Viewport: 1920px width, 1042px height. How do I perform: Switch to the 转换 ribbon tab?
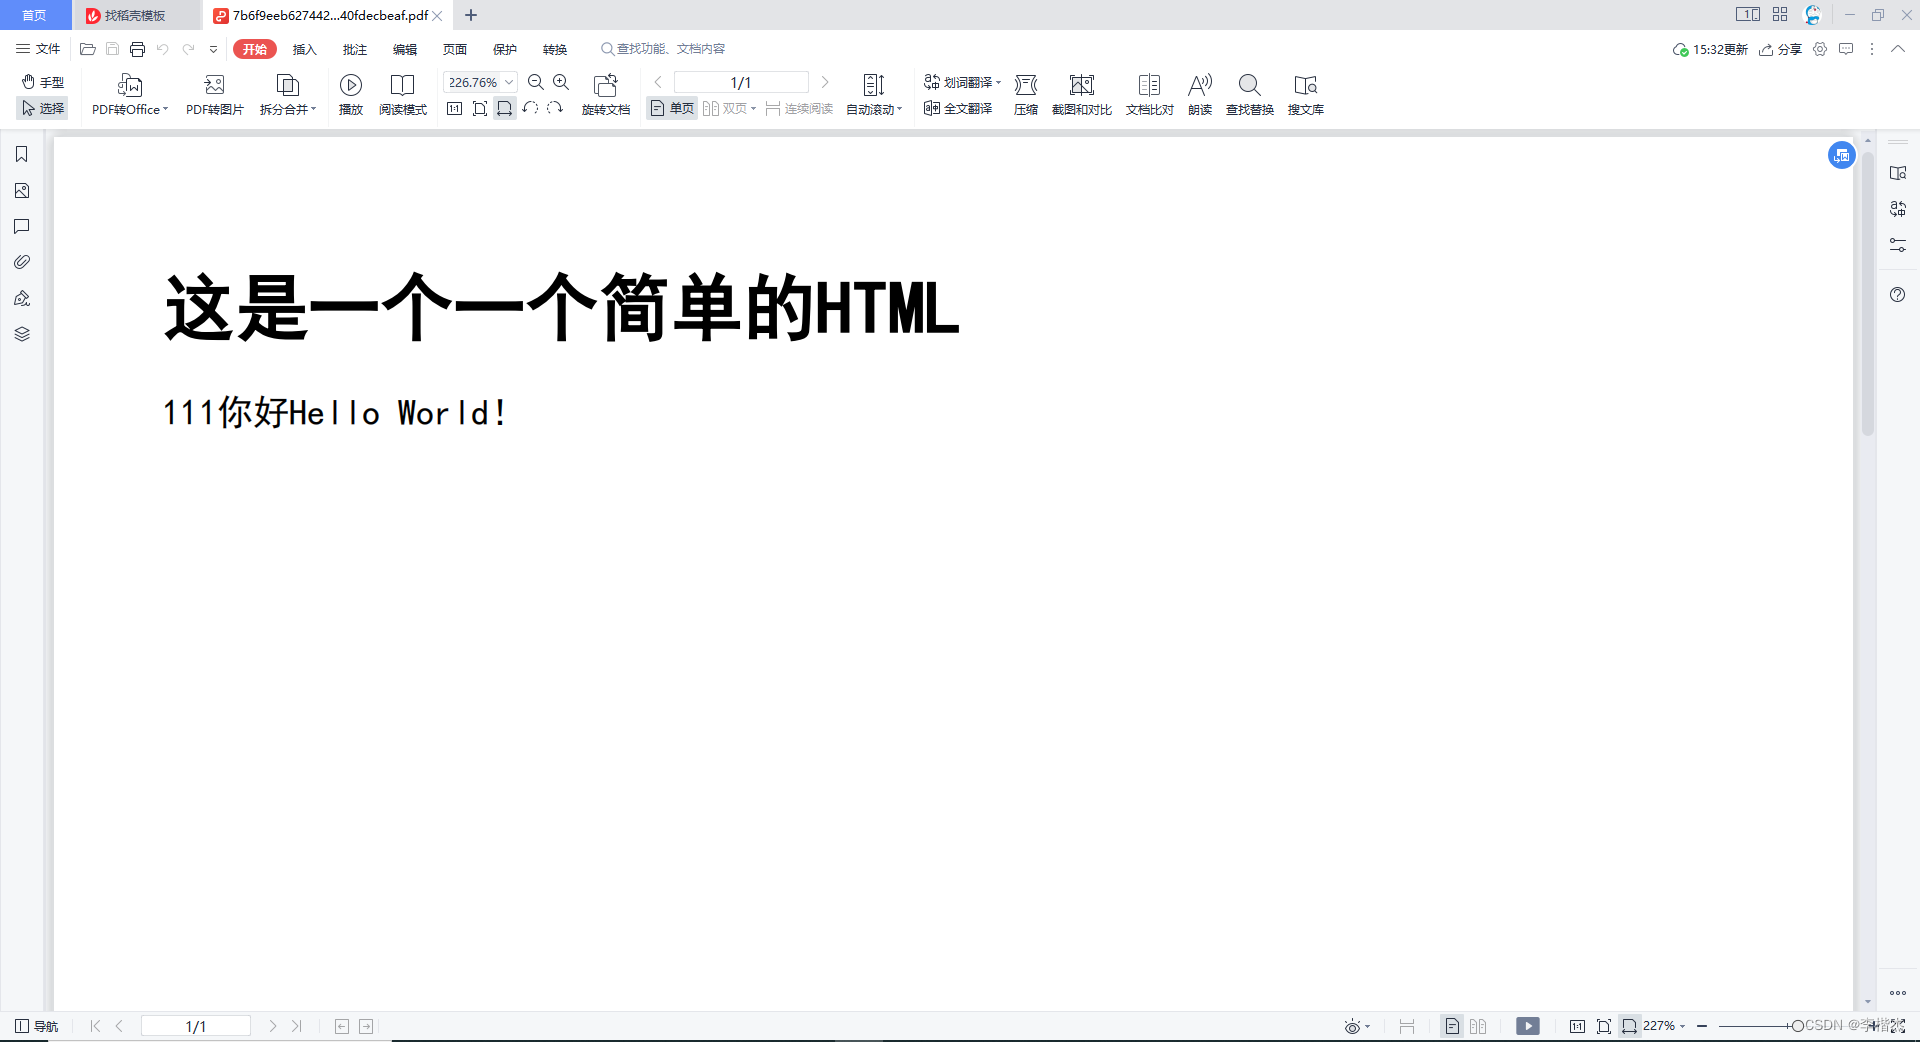point(554,49)
